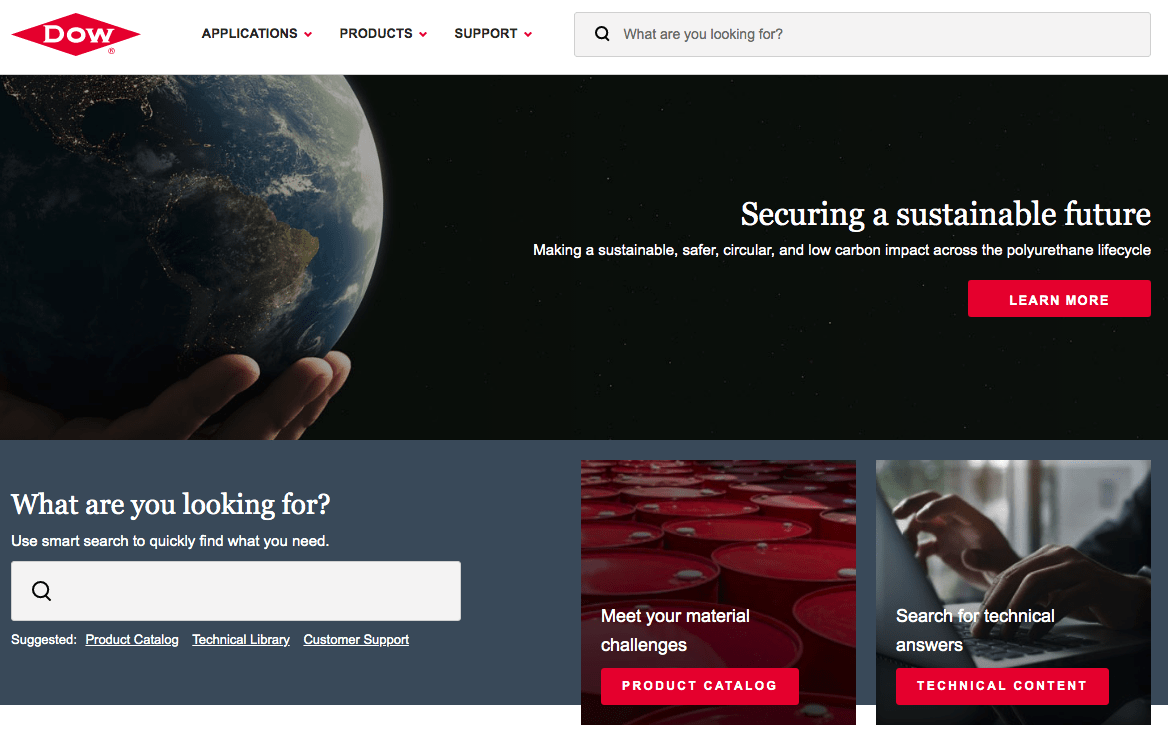
Task: Click the magnifier icon in smart search box
Action: 41,591
